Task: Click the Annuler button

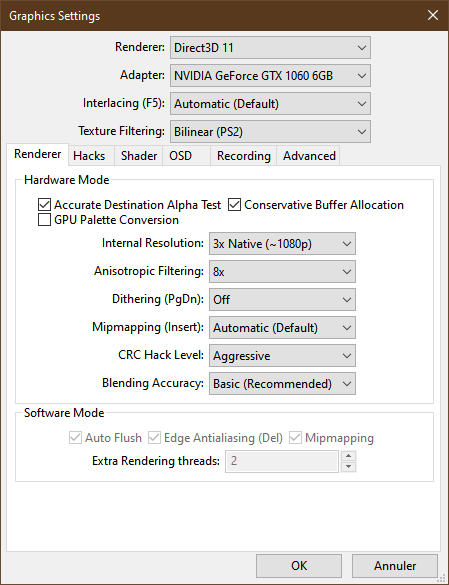Action: pyautogui.click(x=395, y=566)
